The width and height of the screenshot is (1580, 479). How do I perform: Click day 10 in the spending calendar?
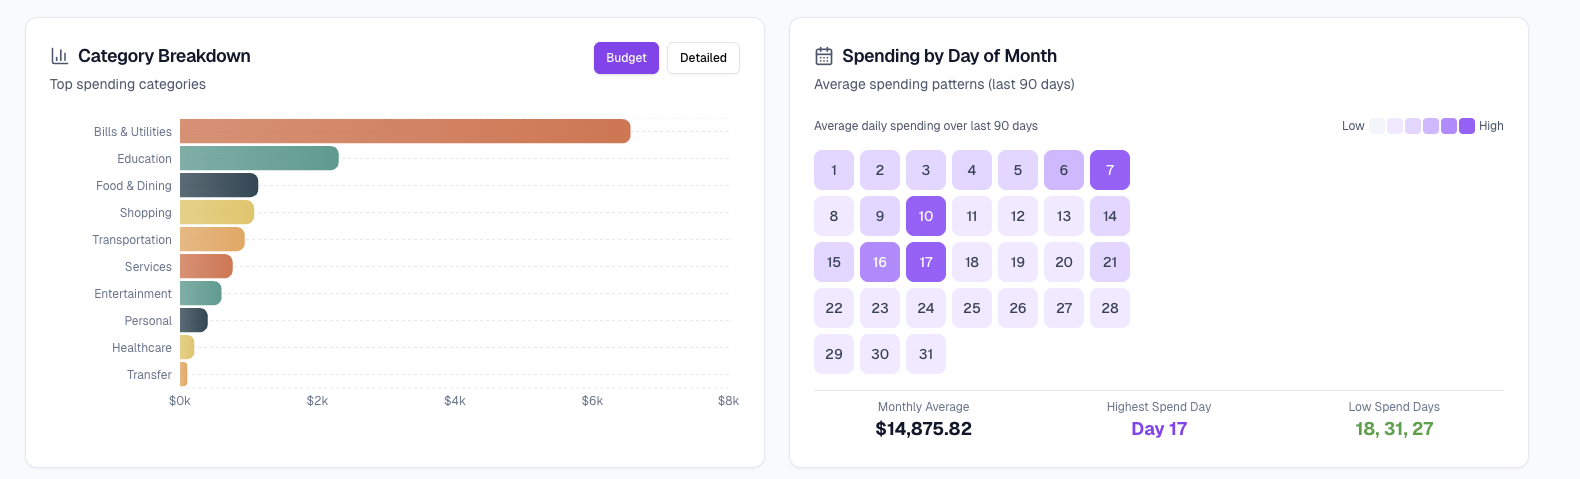(926, 216)
